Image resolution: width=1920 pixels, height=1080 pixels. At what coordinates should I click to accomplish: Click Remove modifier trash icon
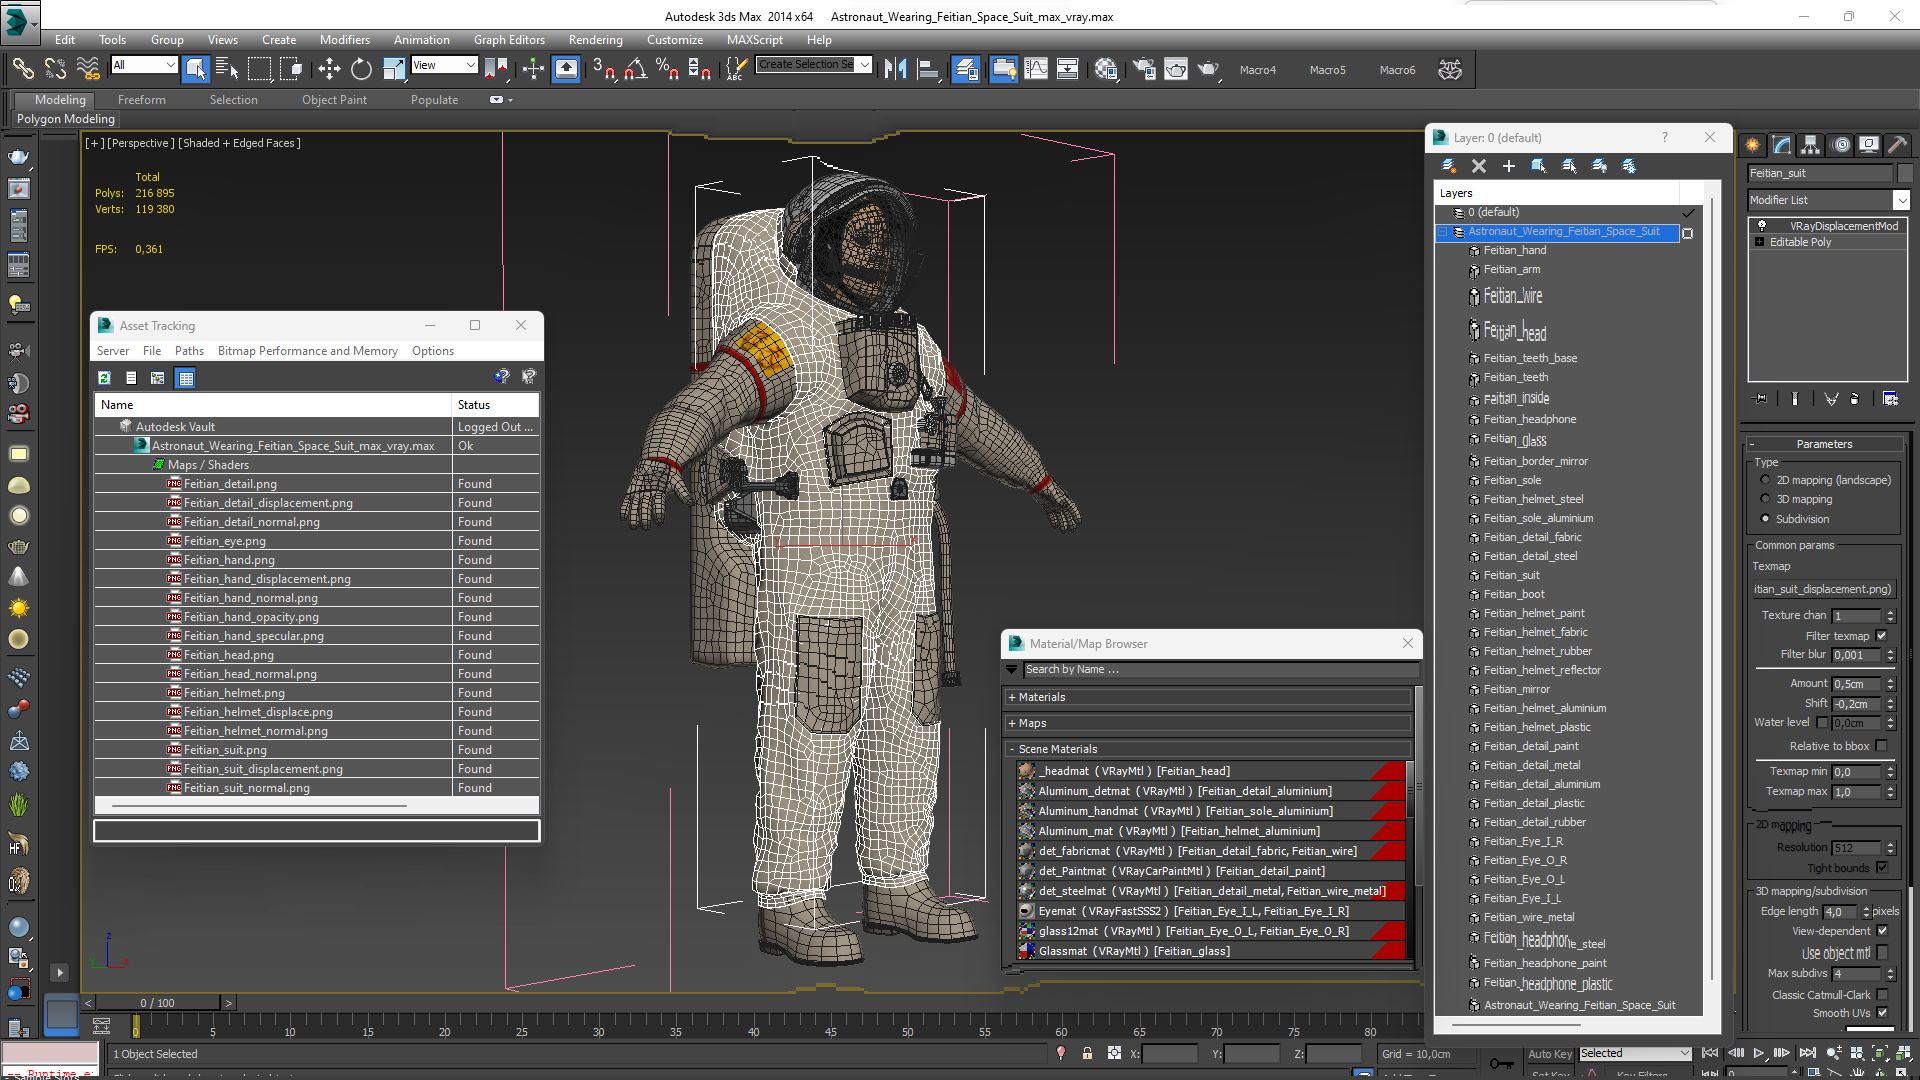click(x=1854, y=398)
